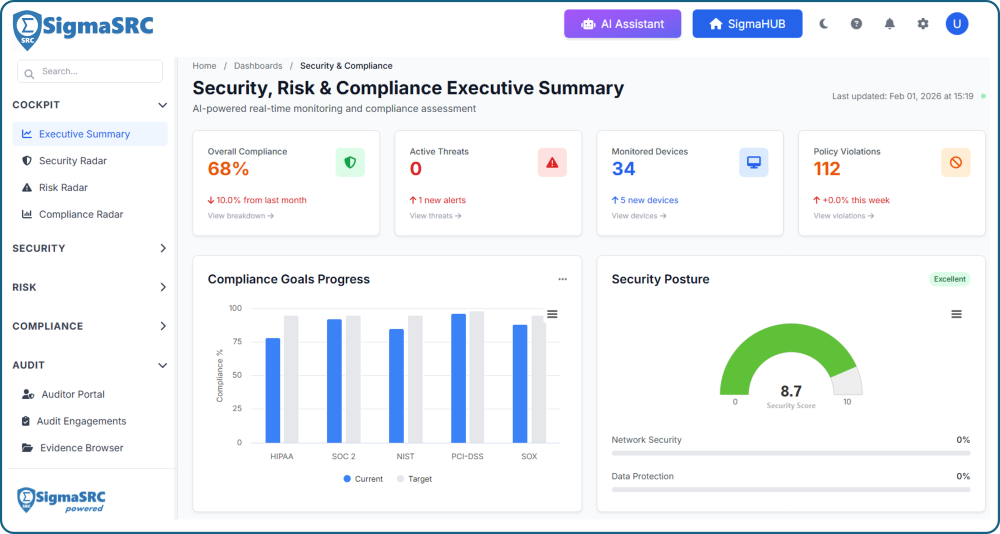
Task: Click the 34 monitored devices value
Action: [624, 169]
